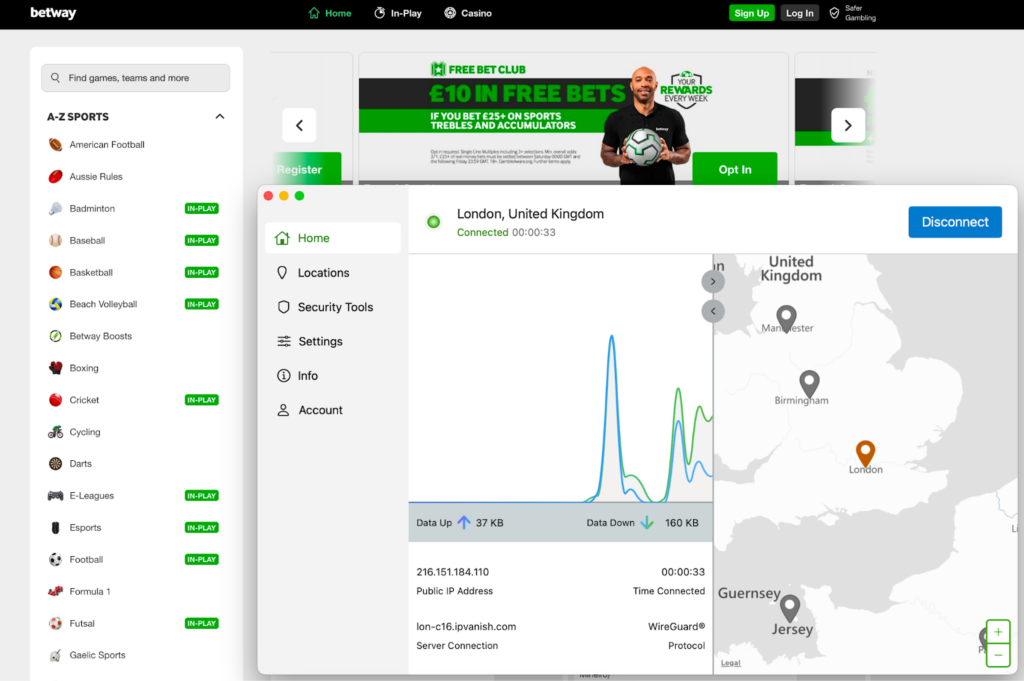This screenshot has height=681, width=1024.
Task: Focus the Find games search field
Action: coord(135,78)
